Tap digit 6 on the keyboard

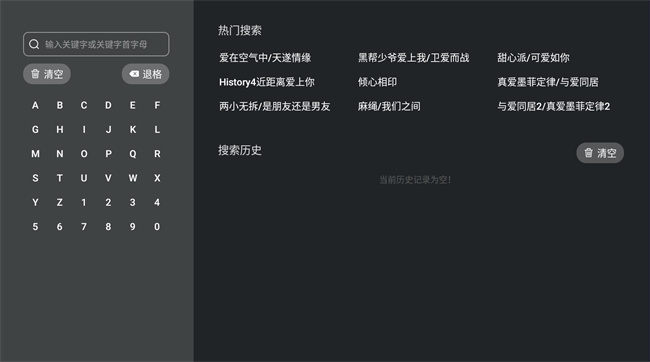point(60,227)
